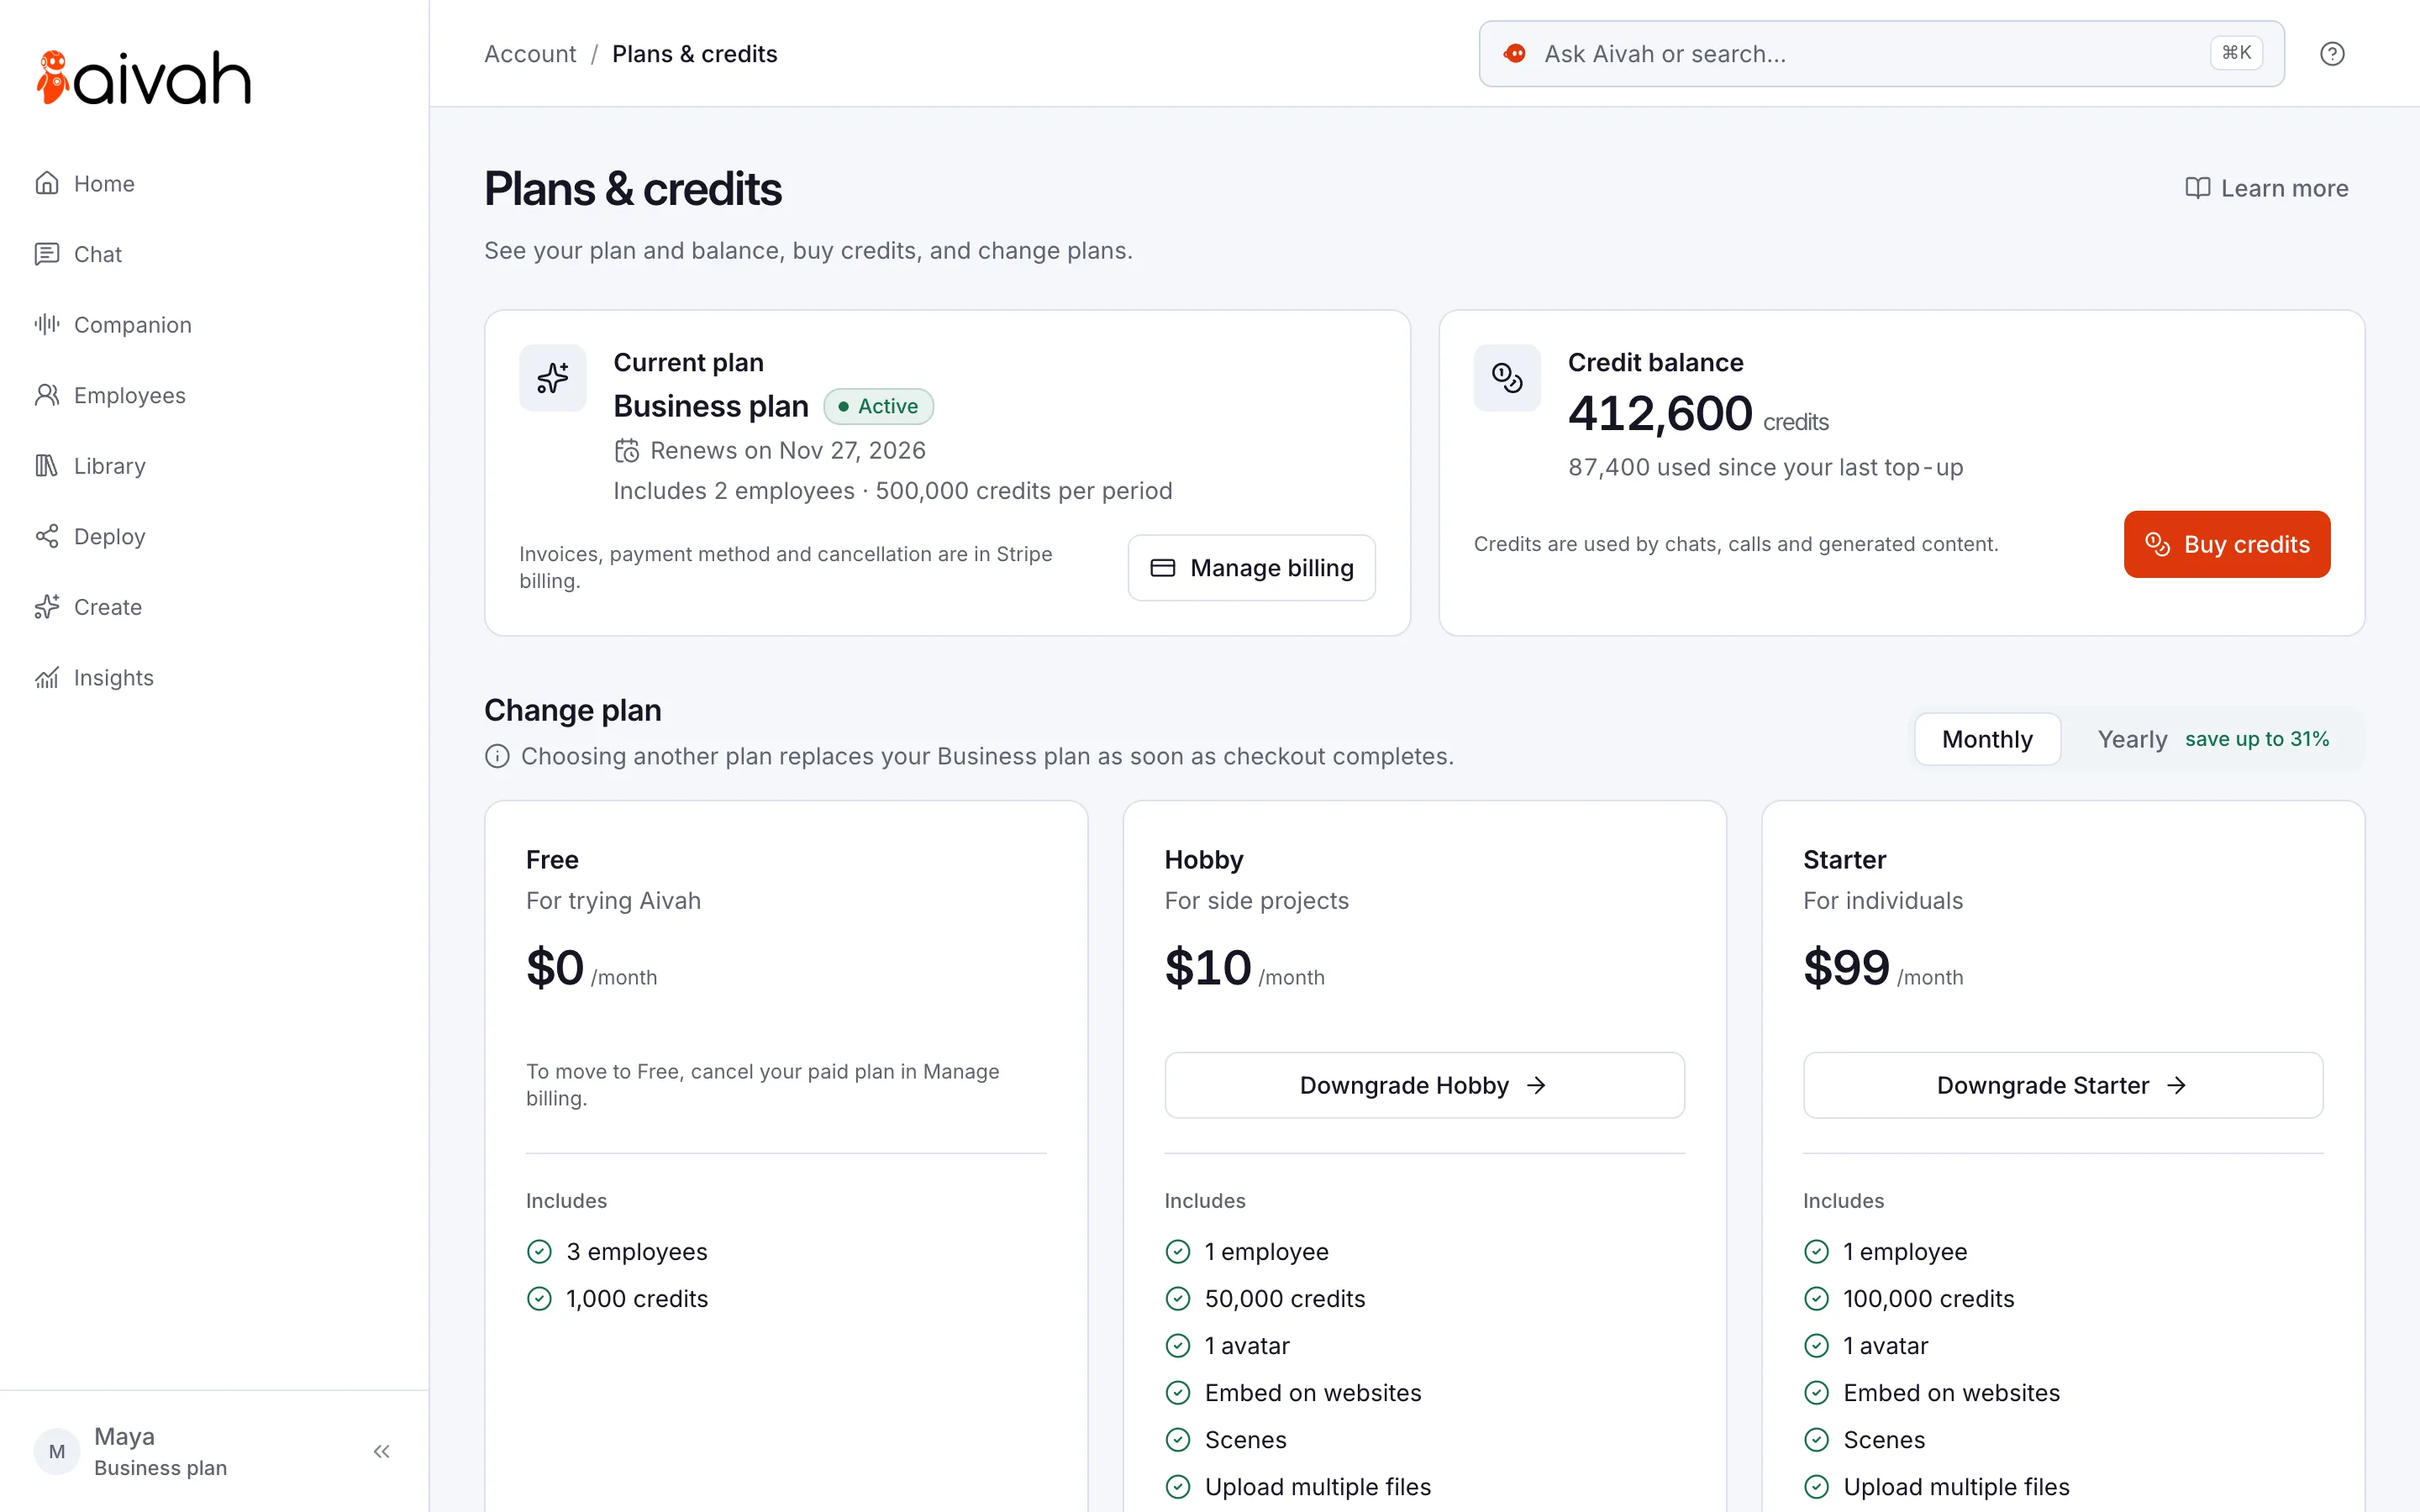
Task: Open Account breadcrumb link
Action: [x=530, y=54]
